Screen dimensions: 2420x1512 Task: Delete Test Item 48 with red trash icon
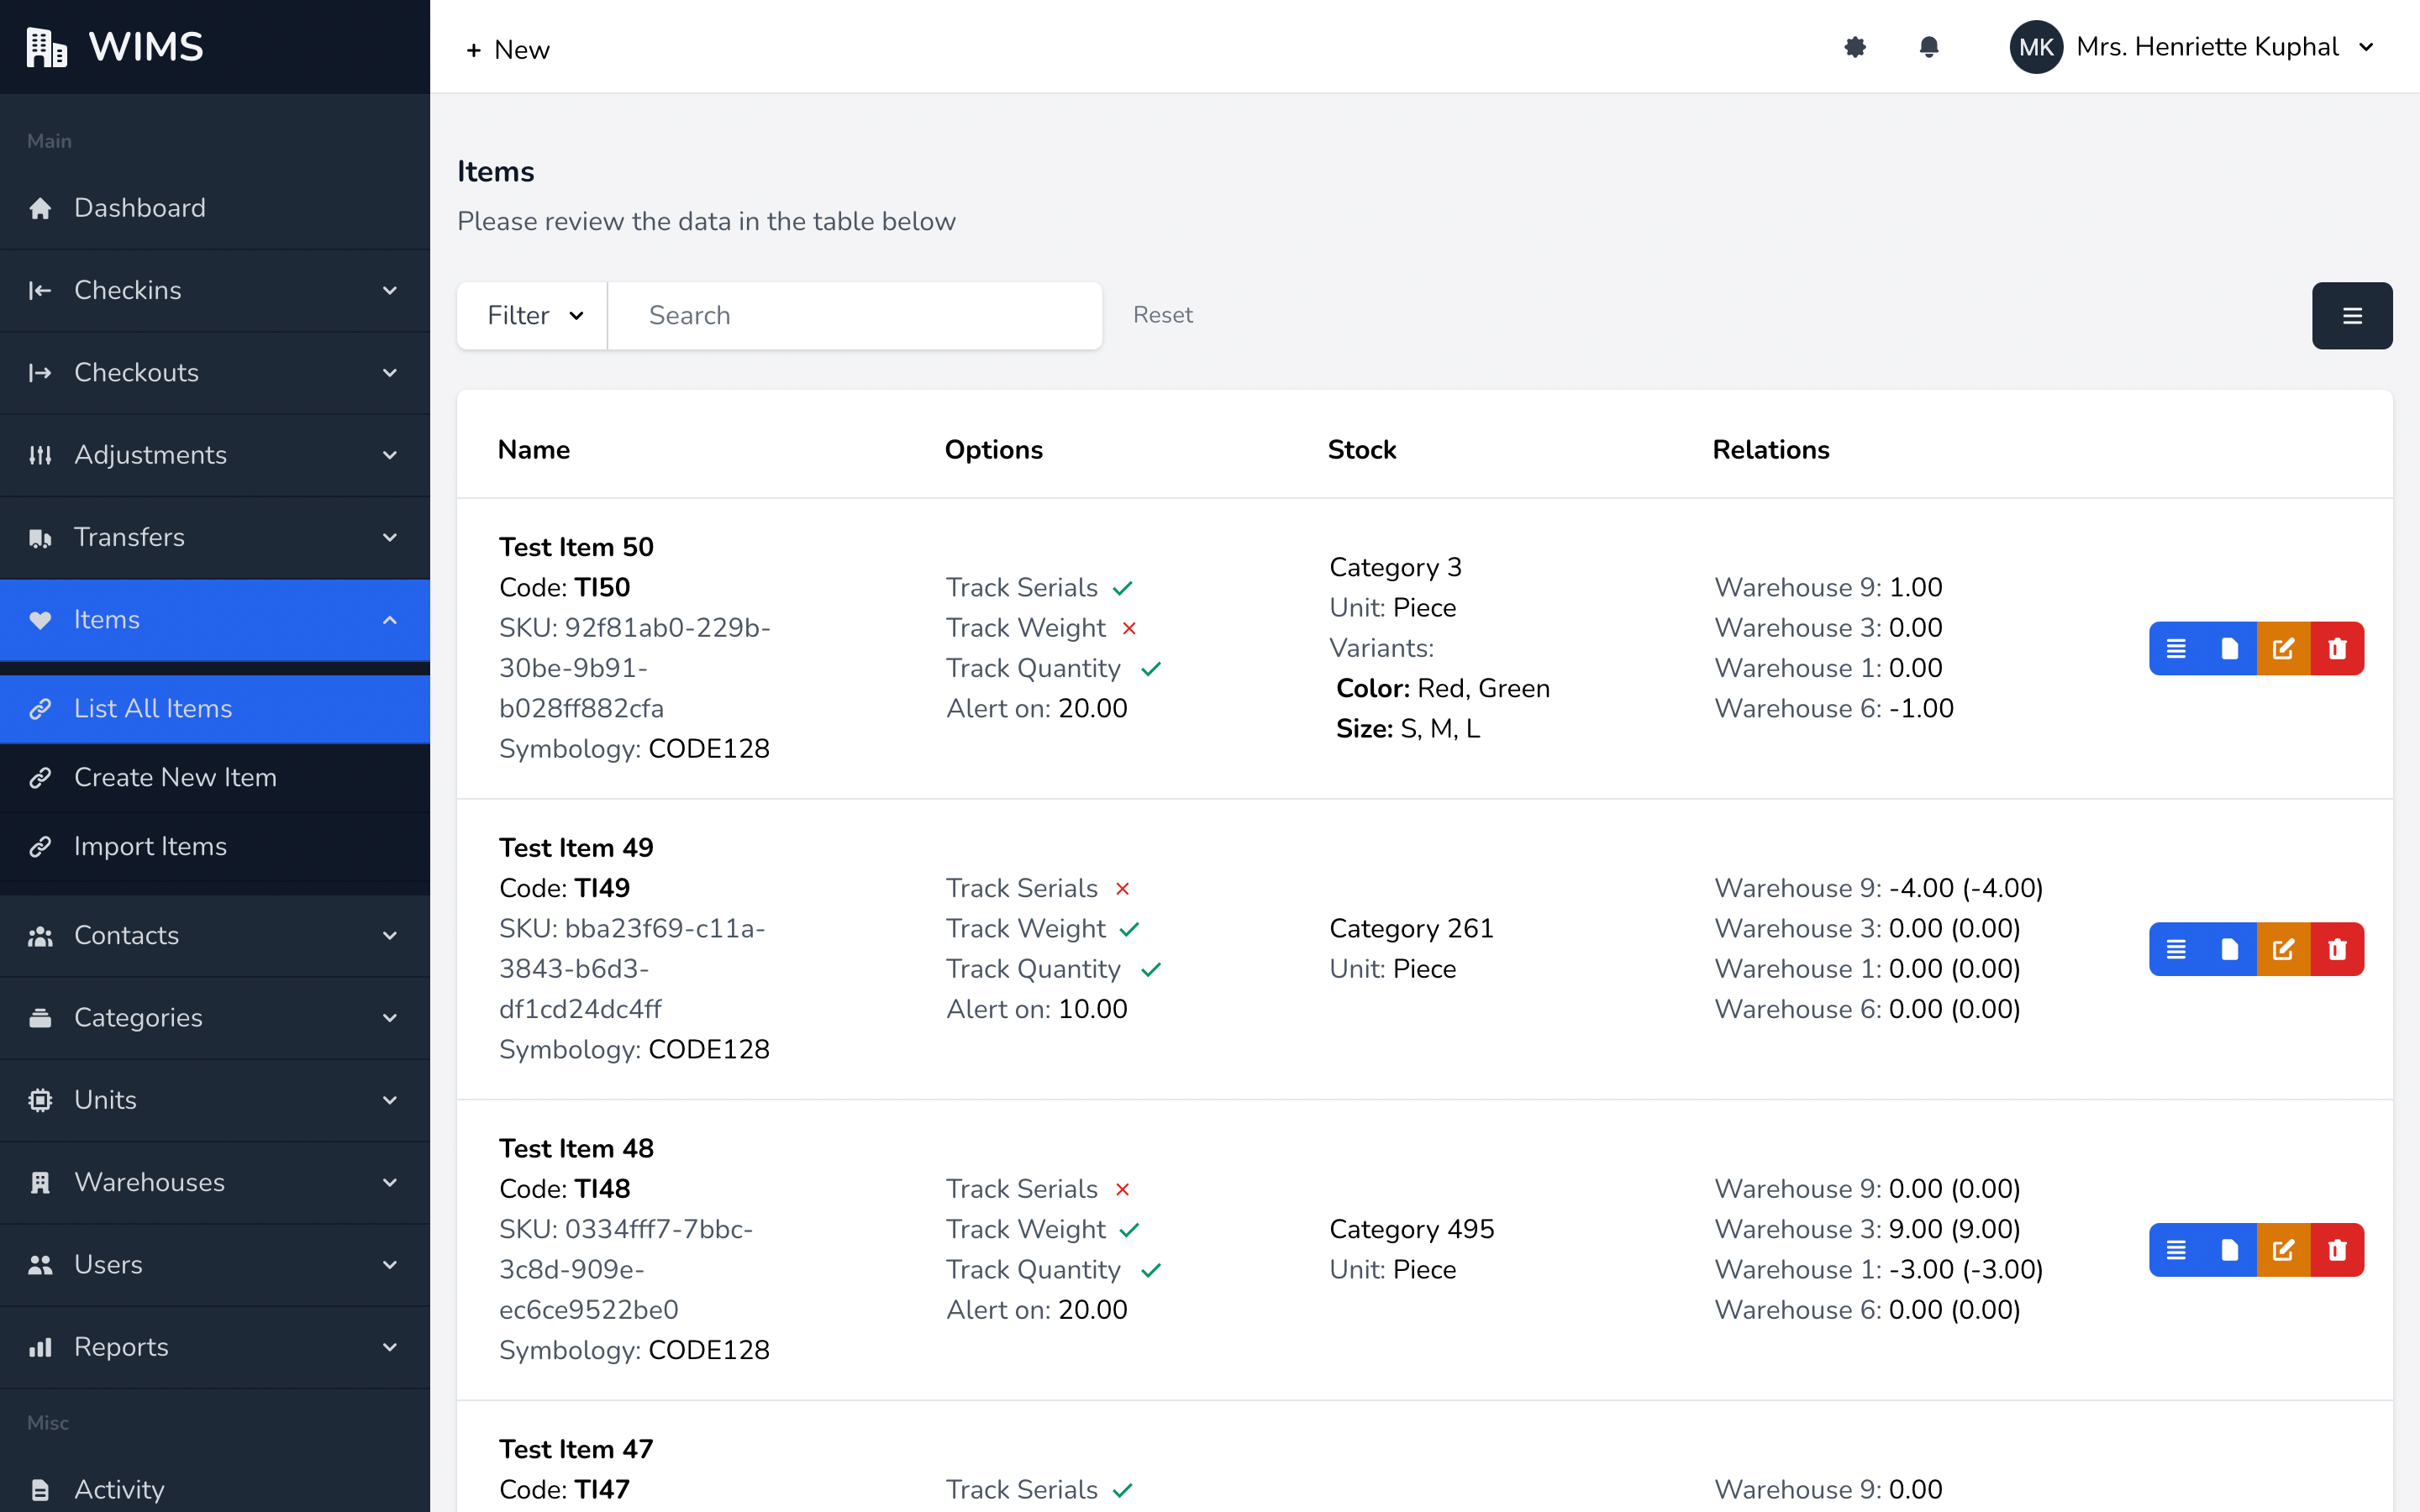(2338, 1250)
